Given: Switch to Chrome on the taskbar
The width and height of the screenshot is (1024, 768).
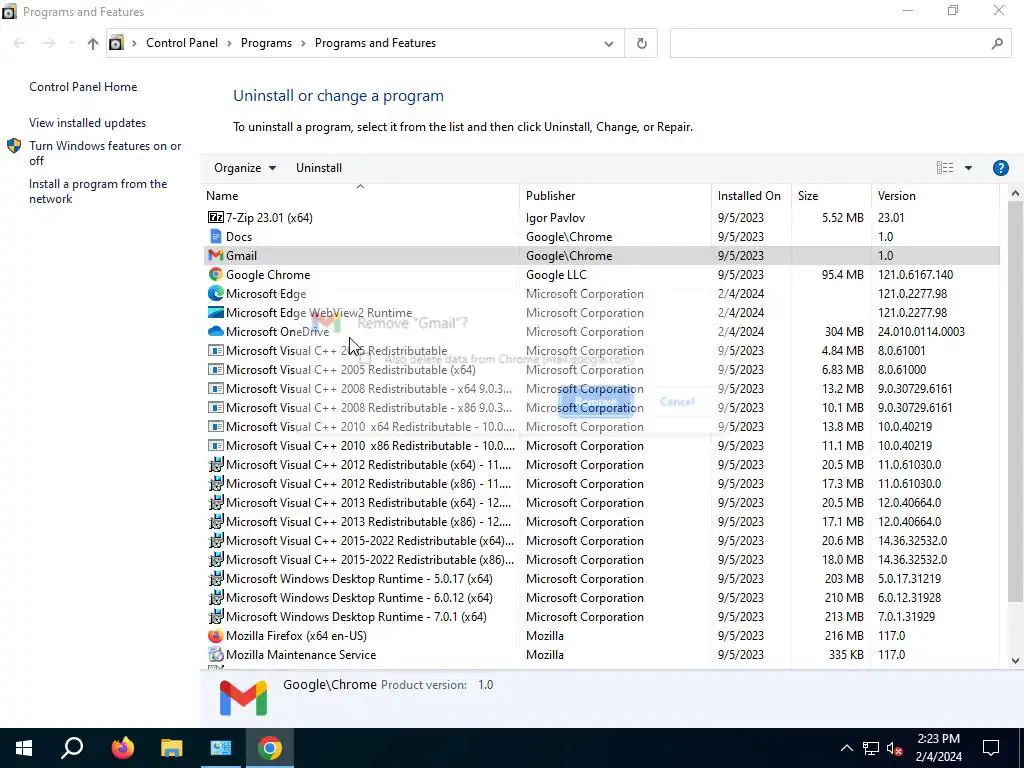Looking at the screenshot, I should click(x=270, y=748).
